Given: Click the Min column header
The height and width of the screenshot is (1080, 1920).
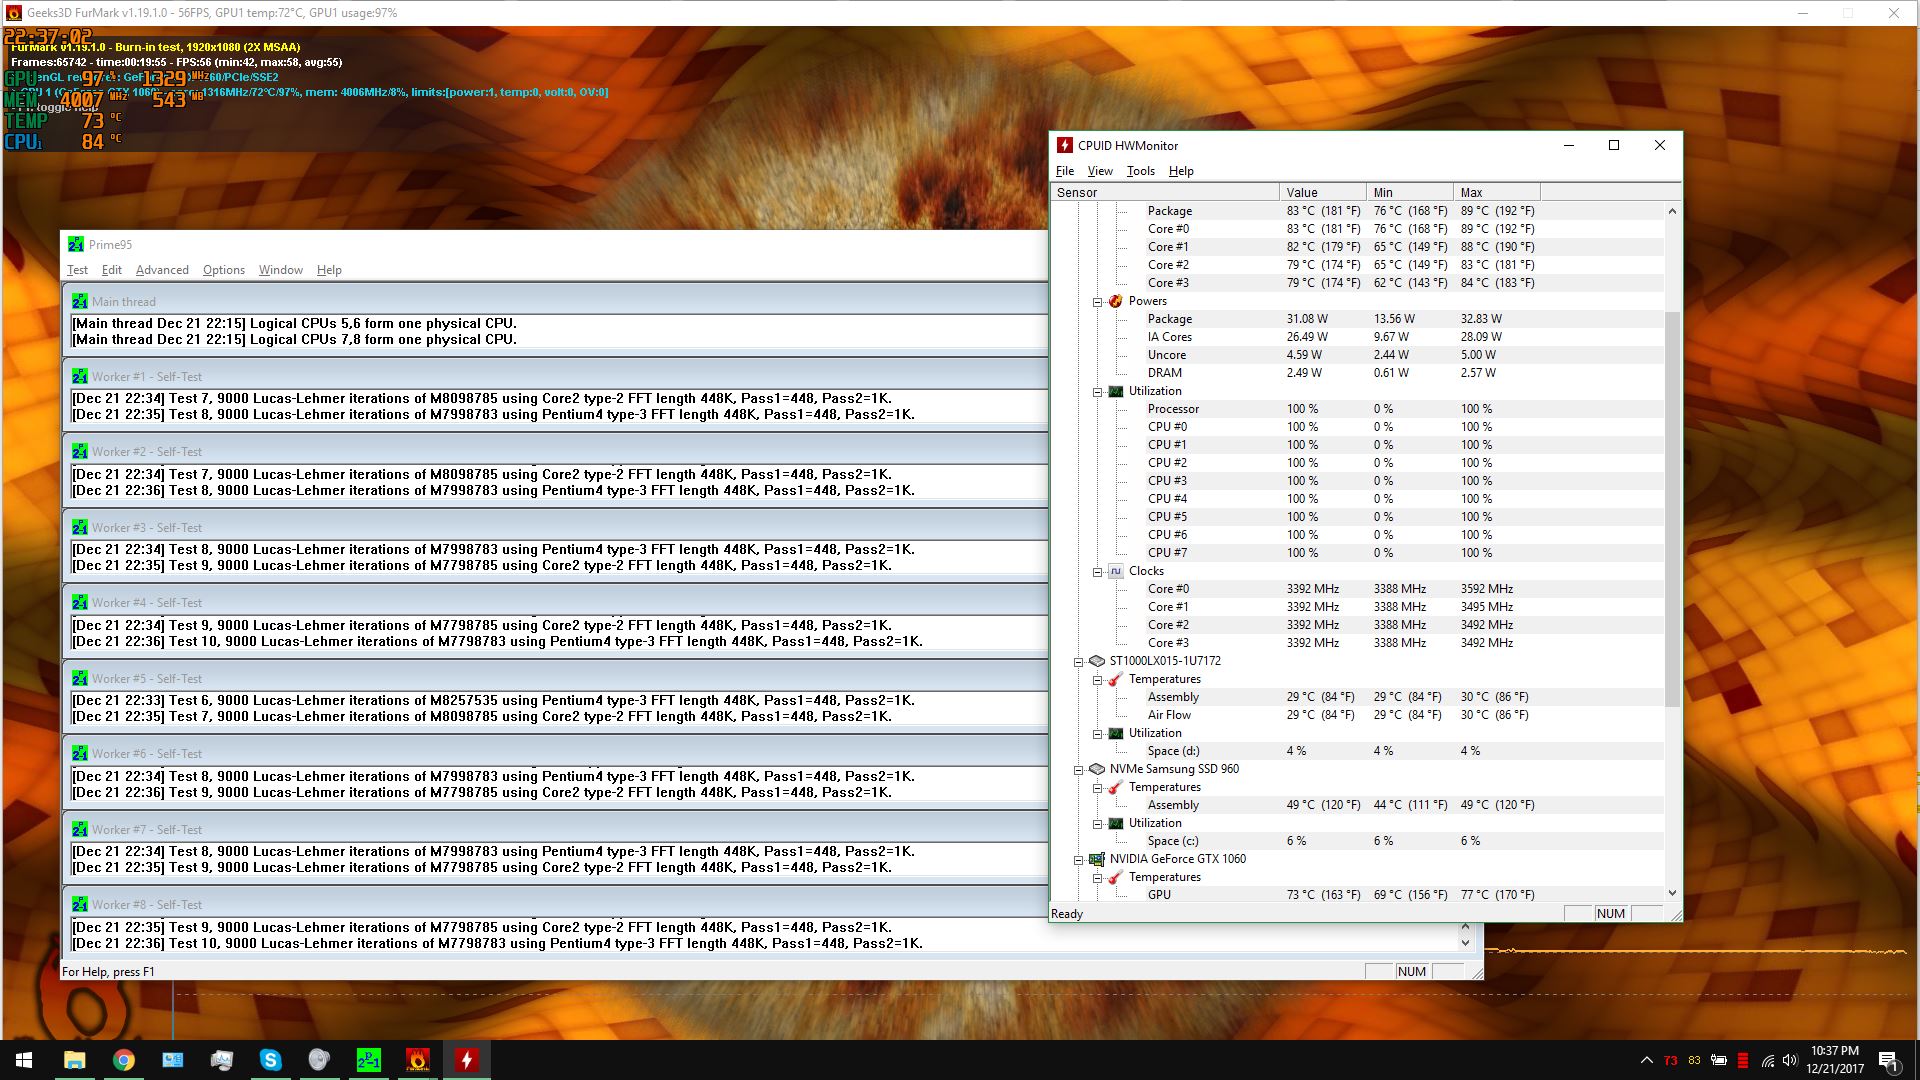Looking at the screenshot, I should (1410, 192).
